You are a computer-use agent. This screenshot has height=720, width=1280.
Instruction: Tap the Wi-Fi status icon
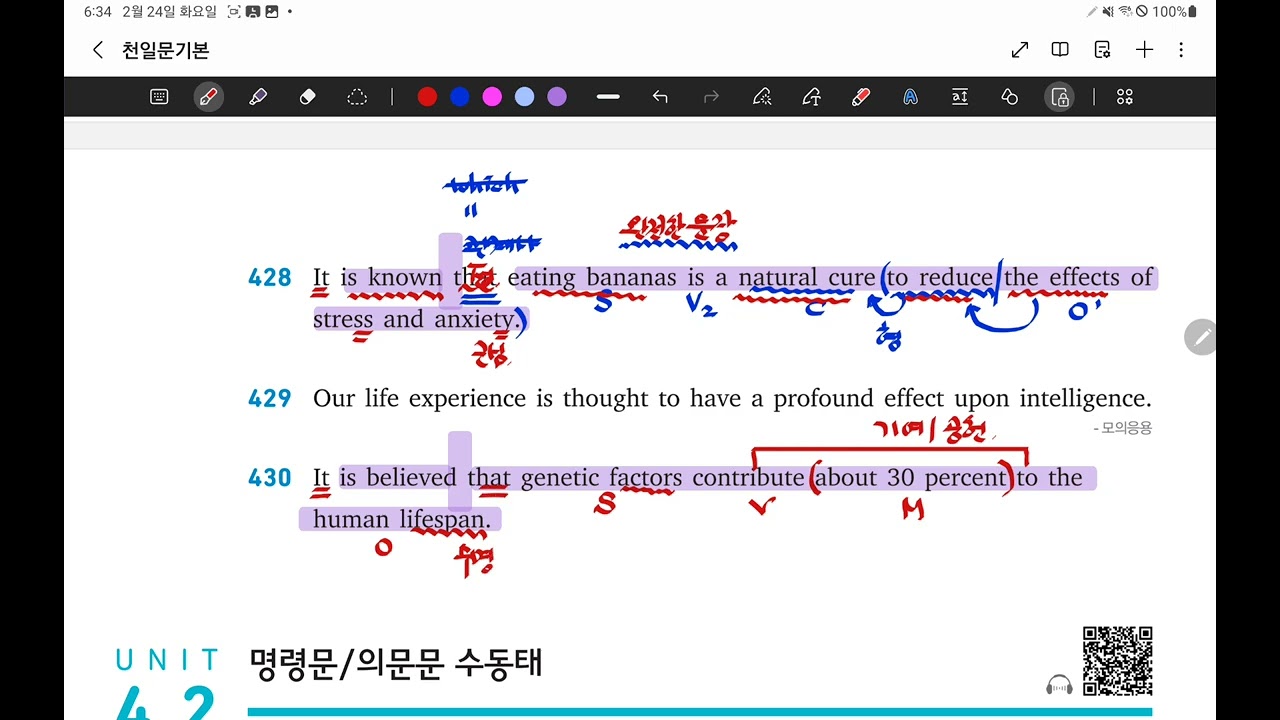tap(1125, 12)
